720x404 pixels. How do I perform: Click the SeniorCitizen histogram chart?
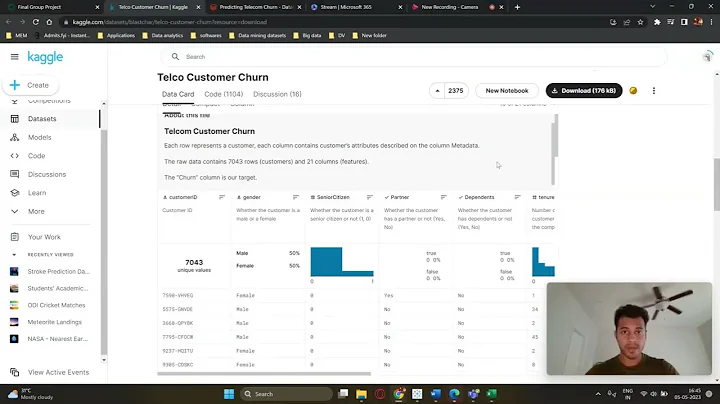(342, 262)
